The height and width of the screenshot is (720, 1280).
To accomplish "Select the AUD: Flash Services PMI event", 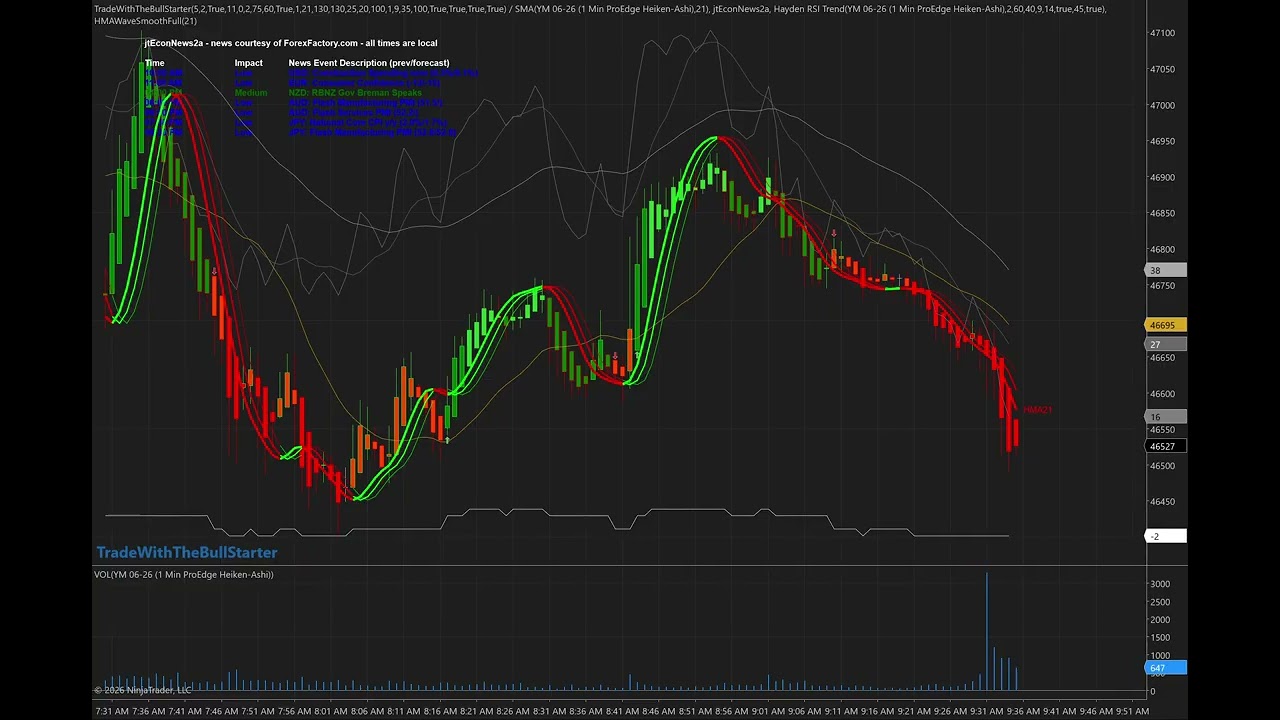I will tap(354, 113).
